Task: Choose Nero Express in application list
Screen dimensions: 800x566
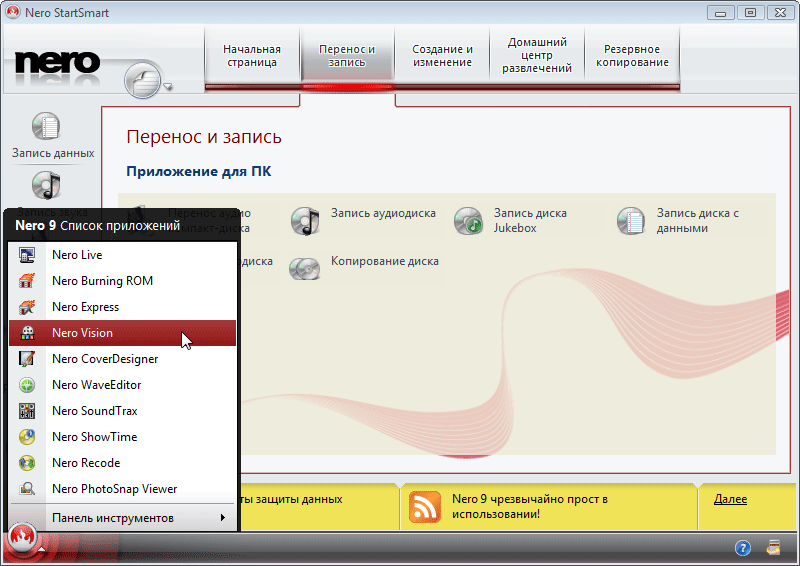Action: (122, 307)
